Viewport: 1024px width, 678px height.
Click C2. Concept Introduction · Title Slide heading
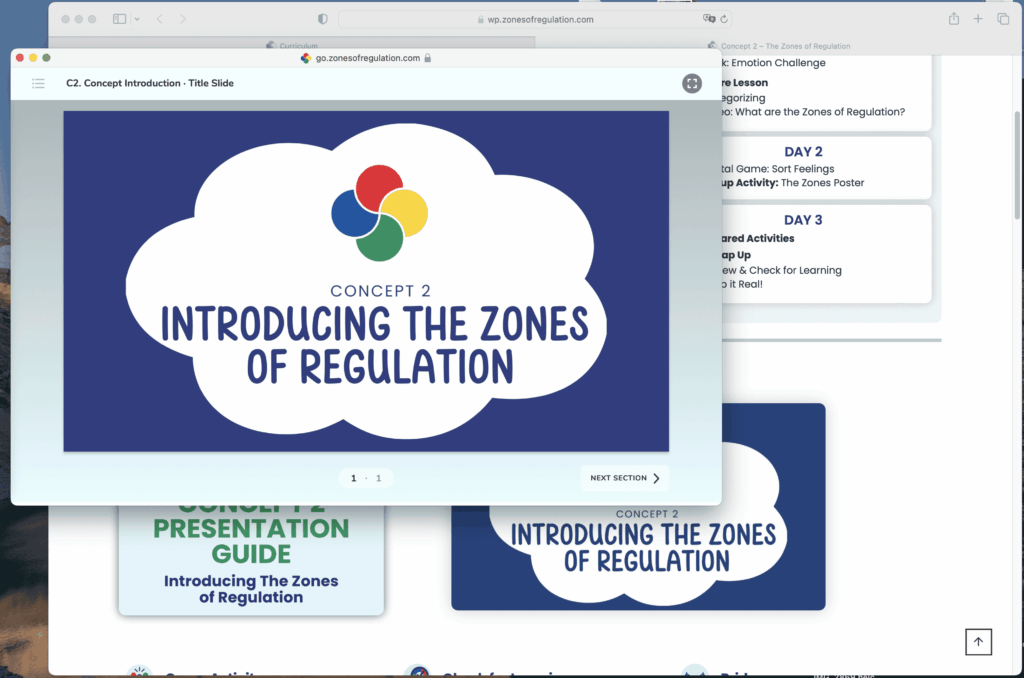[150, 83]
